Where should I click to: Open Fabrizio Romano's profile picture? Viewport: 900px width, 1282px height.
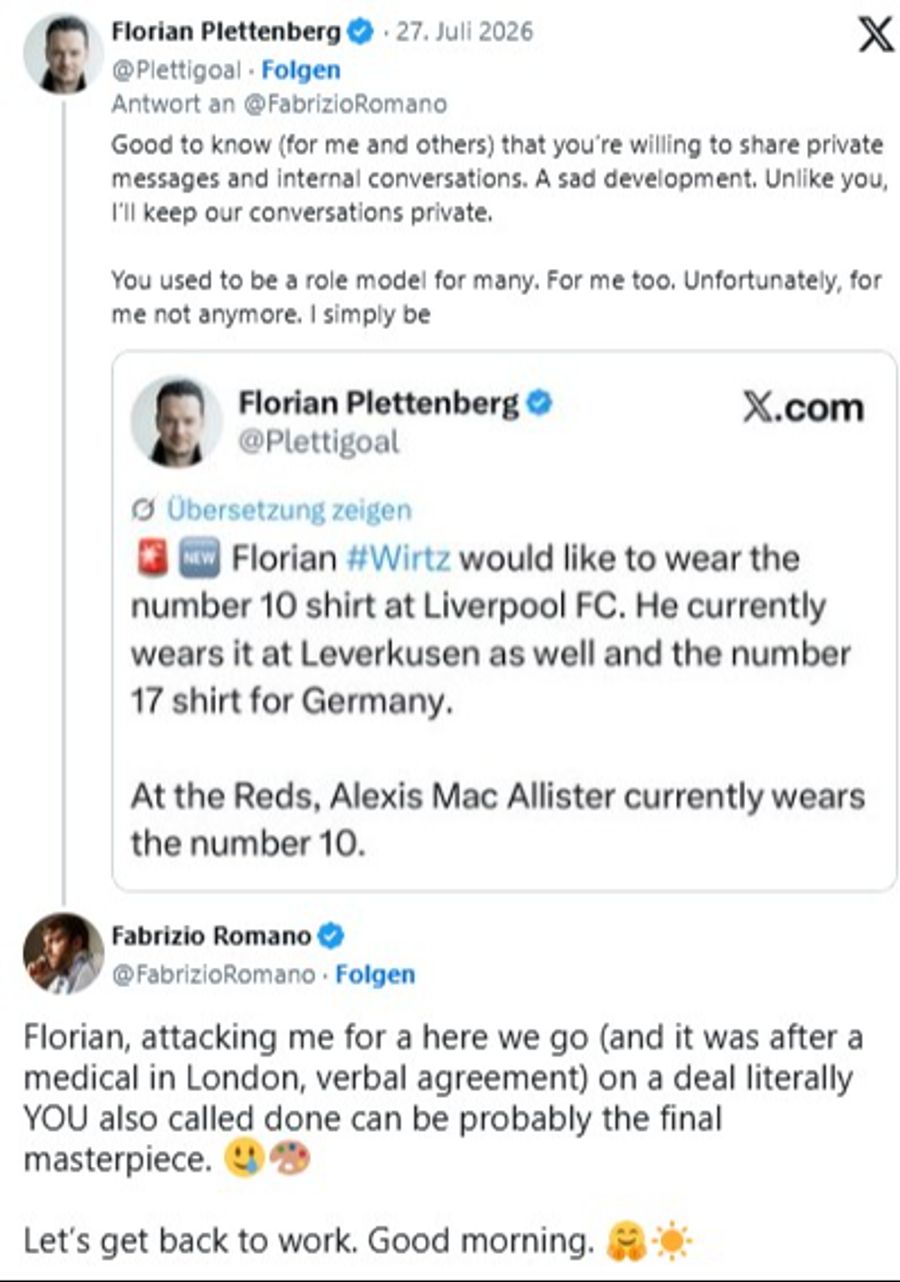(64, 953)
